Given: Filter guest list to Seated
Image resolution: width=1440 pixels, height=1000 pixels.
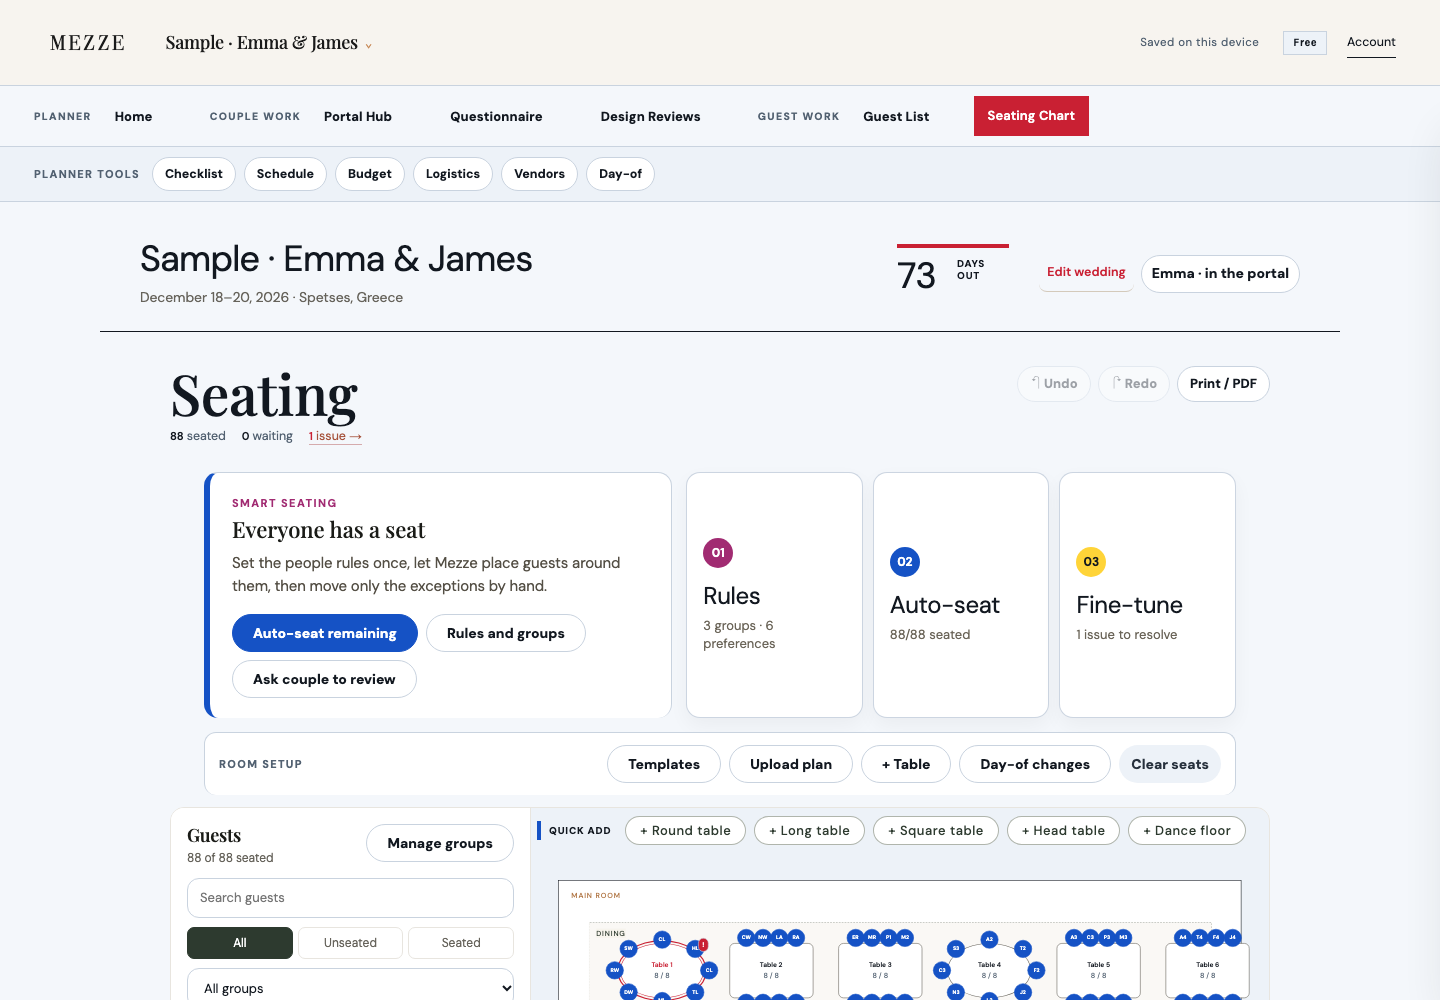Looking at the screenshot, I should coord(461,943).
